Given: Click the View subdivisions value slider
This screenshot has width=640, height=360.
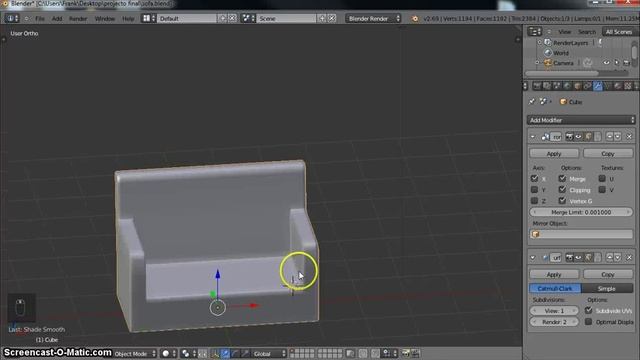Looking at the screenshot, I should [554, 311].
